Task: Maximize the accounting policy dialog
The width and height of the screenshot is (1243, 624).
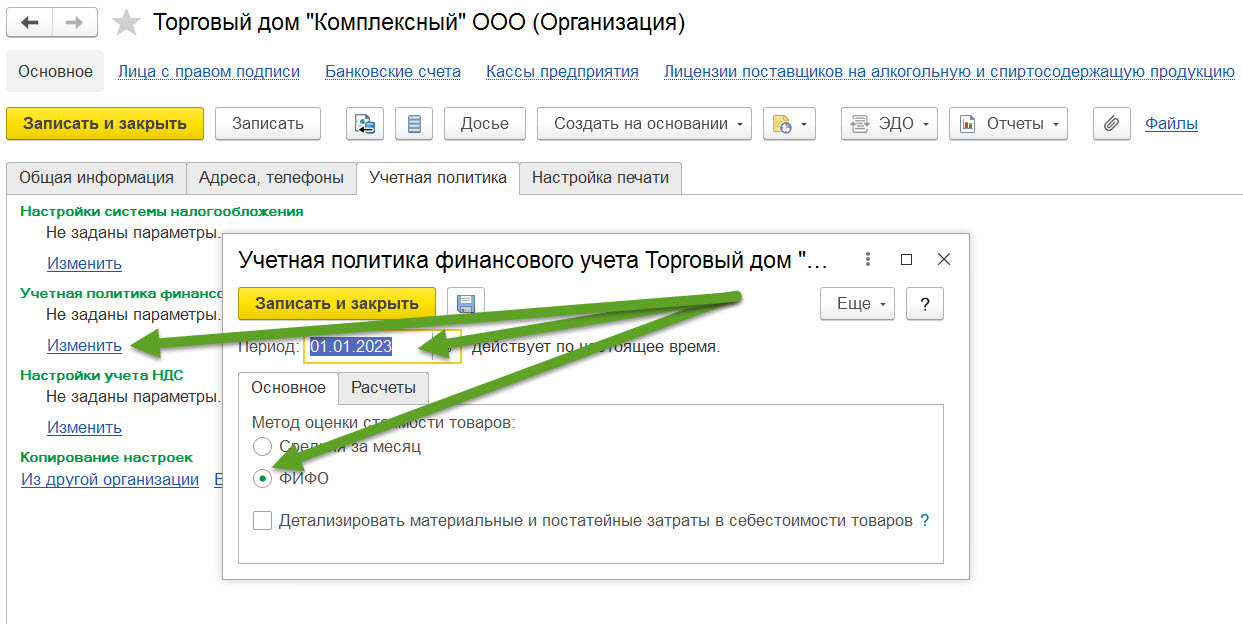Action: (906, 259)
